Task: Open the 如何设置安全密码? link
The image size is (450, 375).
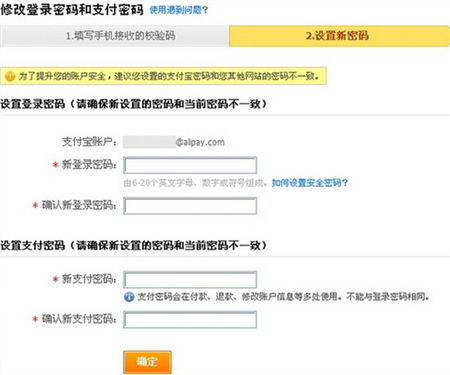Action: point(310,183)
